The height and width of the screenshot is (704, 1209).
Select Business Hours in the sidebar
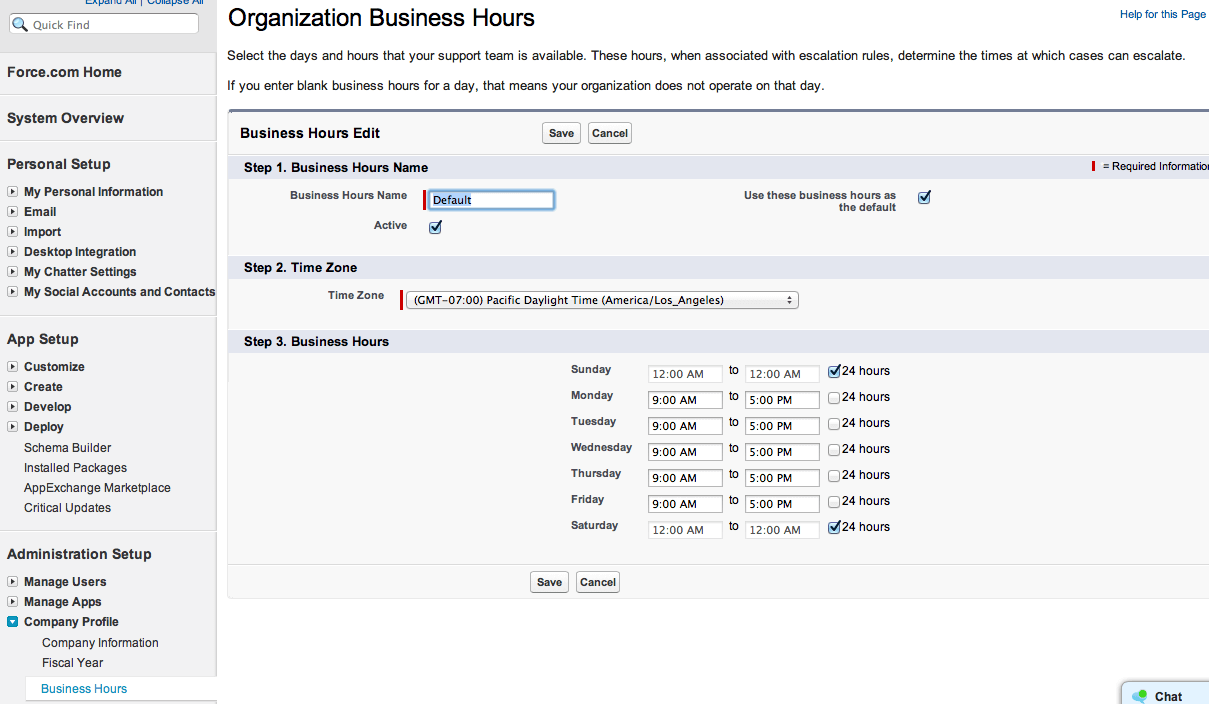click(x=83, y=688)
